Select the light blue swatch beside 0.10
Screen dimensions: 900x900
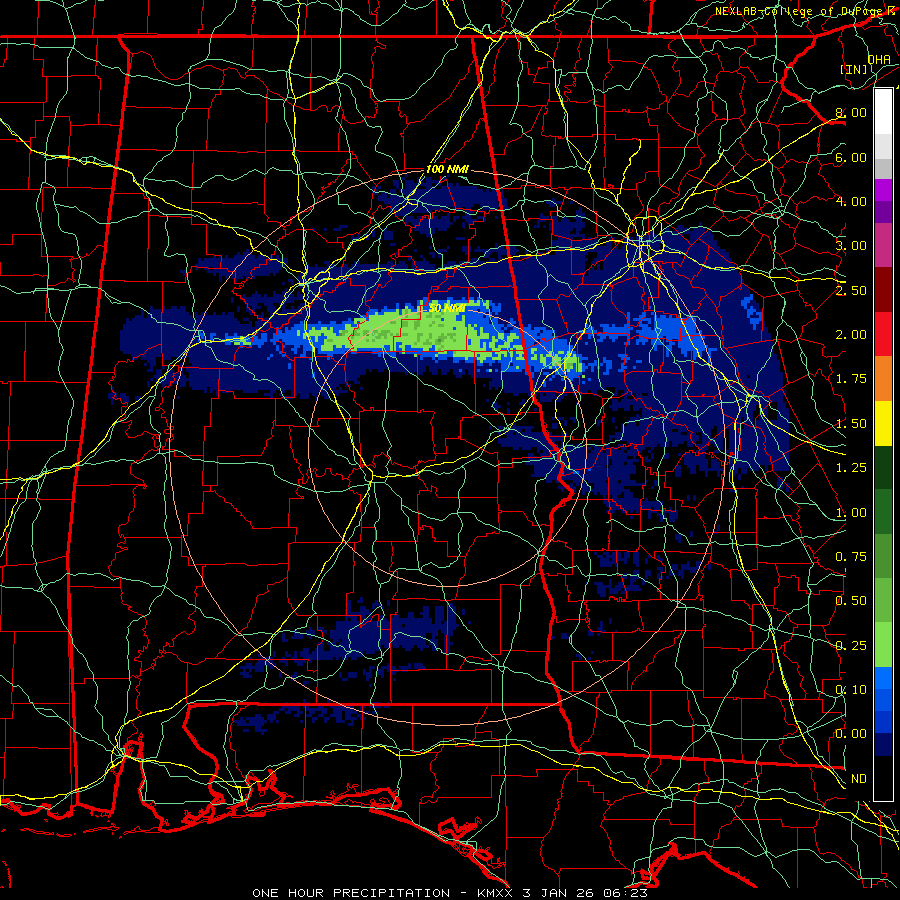coord(883,678)
